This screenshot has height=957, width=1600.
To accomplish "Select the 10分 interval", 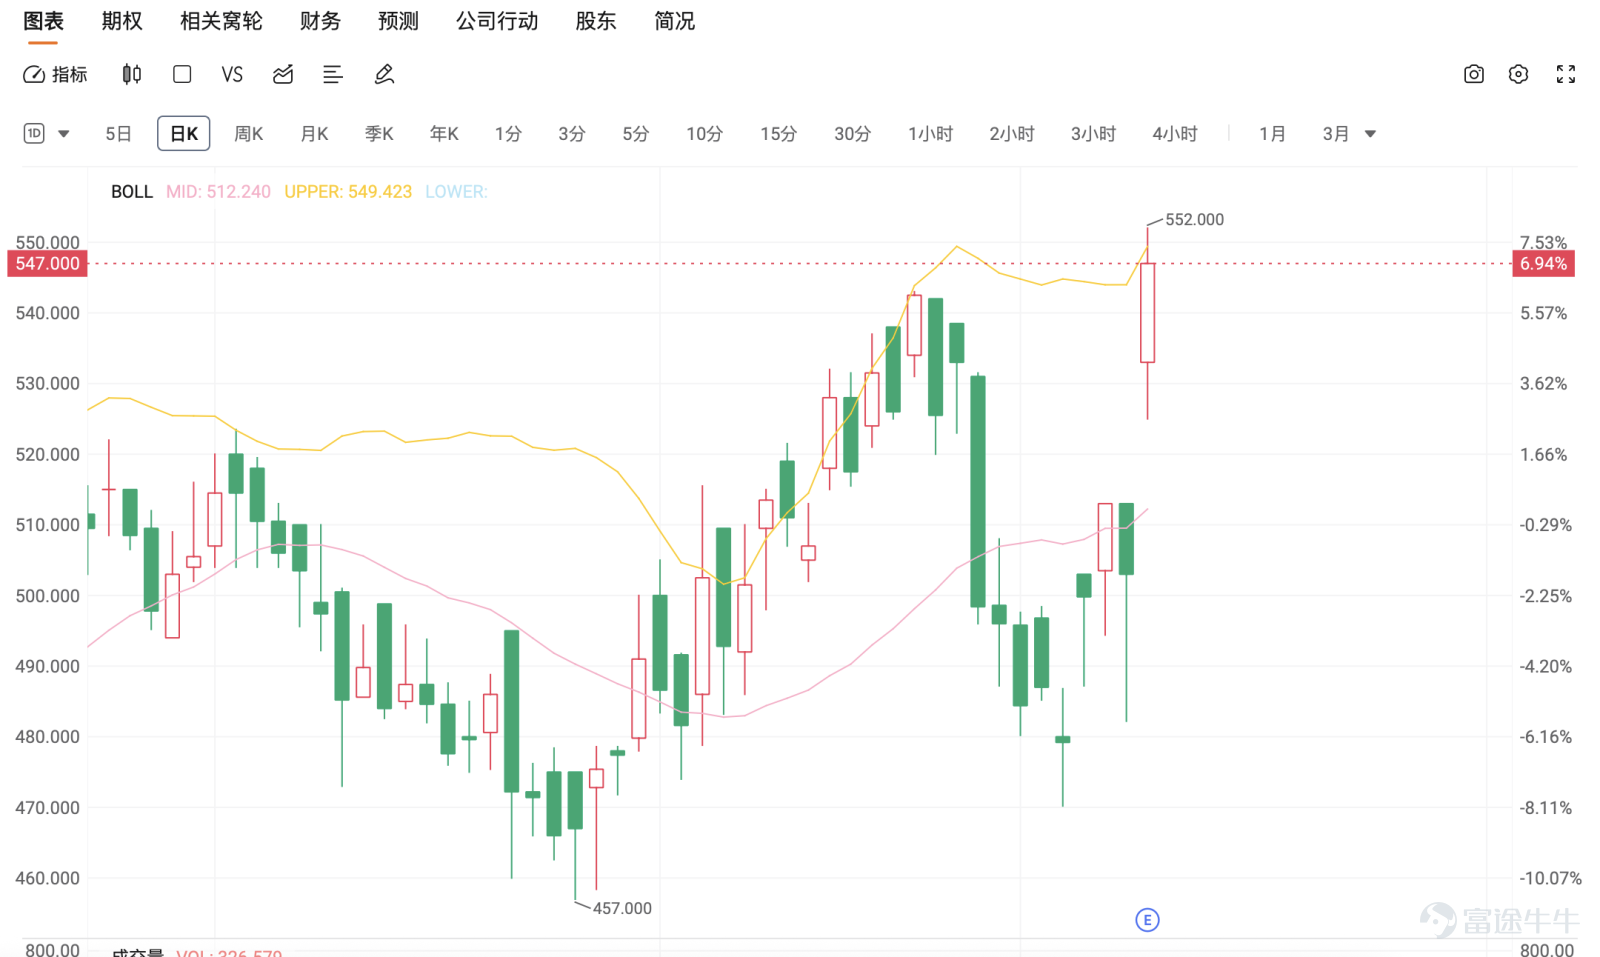I will tap(704, 134).
